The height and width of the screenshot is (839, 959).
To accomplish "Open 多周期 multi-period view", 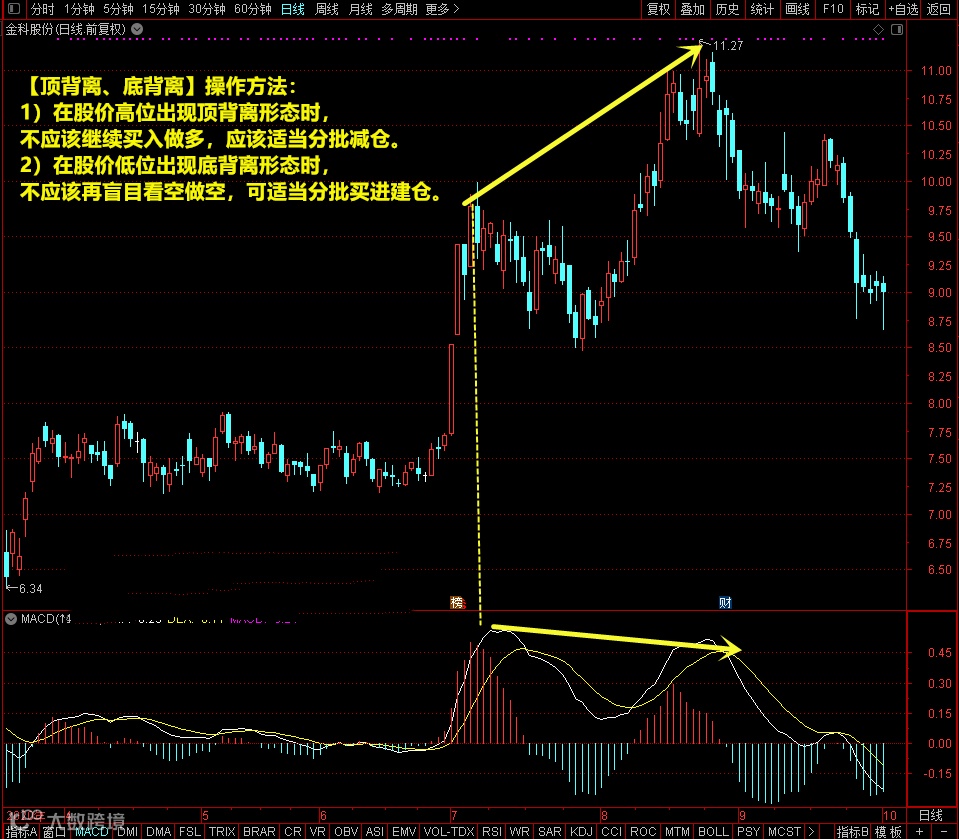I will [399, 9].
